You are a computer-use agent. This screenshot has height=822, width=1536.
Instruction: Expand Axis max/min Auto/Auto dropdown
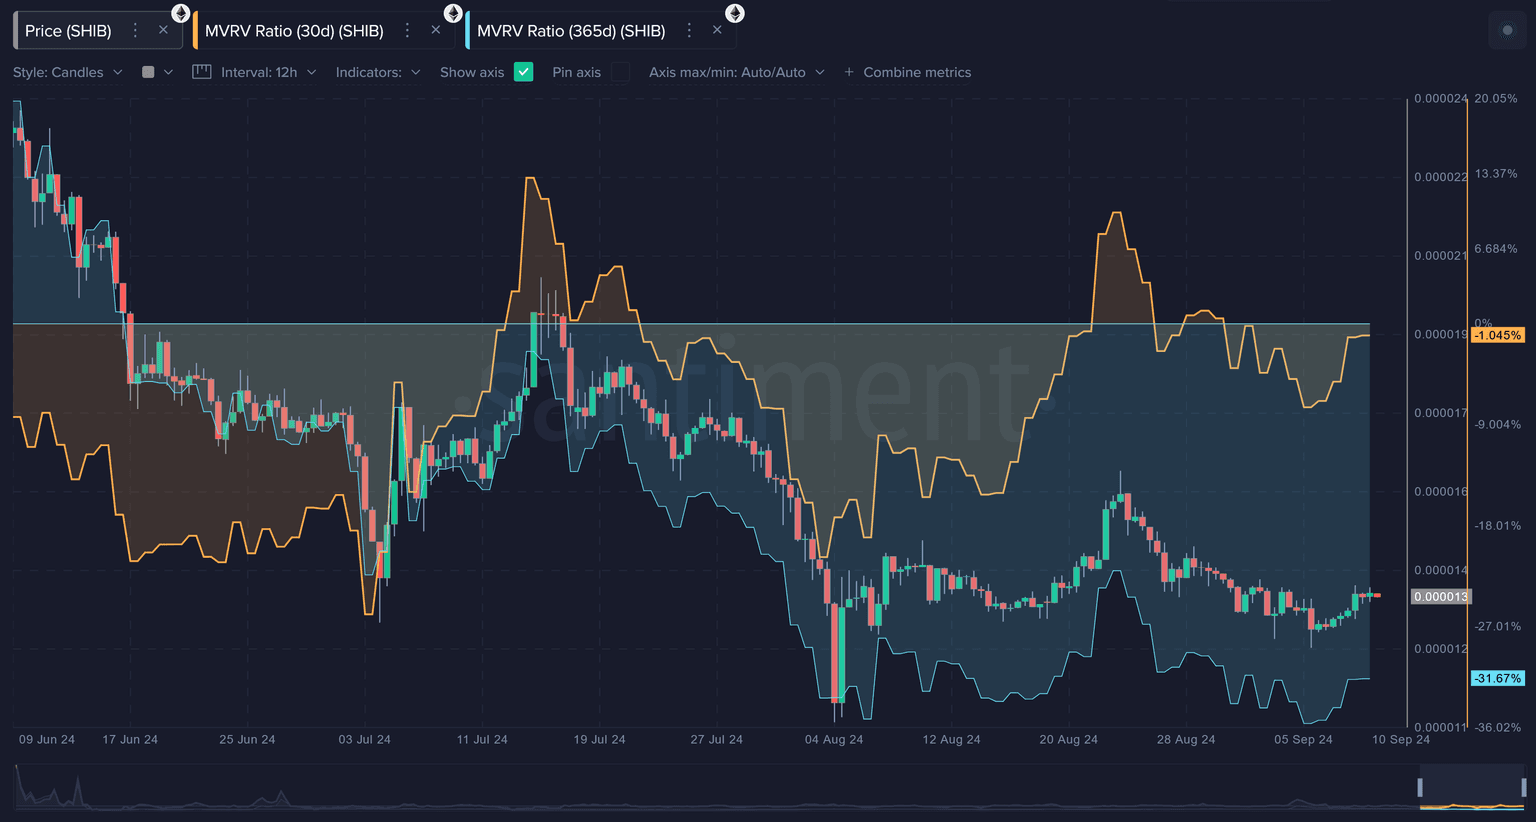[736, 72]
